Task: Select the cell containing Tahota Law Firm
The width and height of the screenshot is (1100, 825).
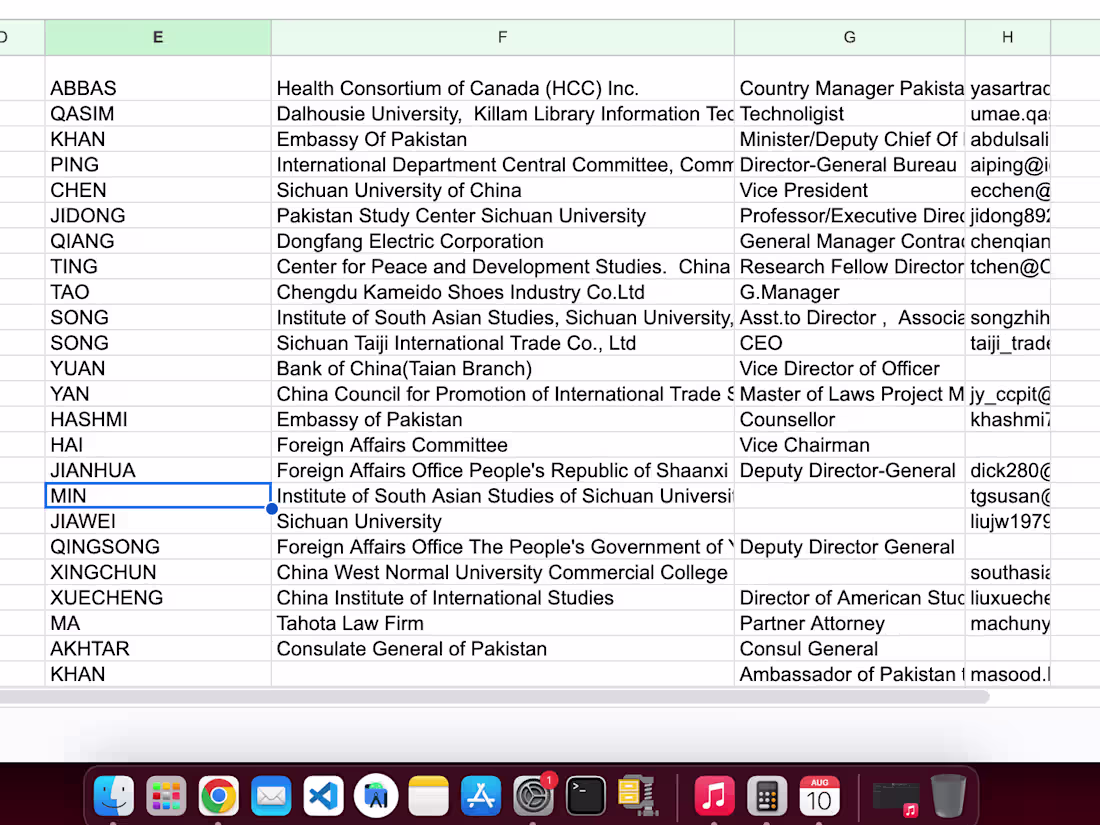Action: 502,623
